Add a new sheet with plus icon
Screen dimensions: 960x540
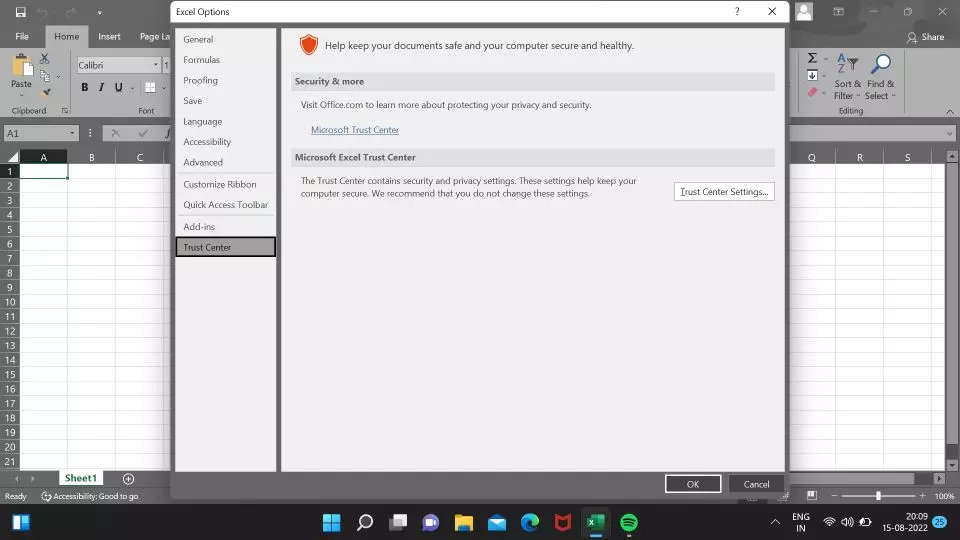[128, 478]
